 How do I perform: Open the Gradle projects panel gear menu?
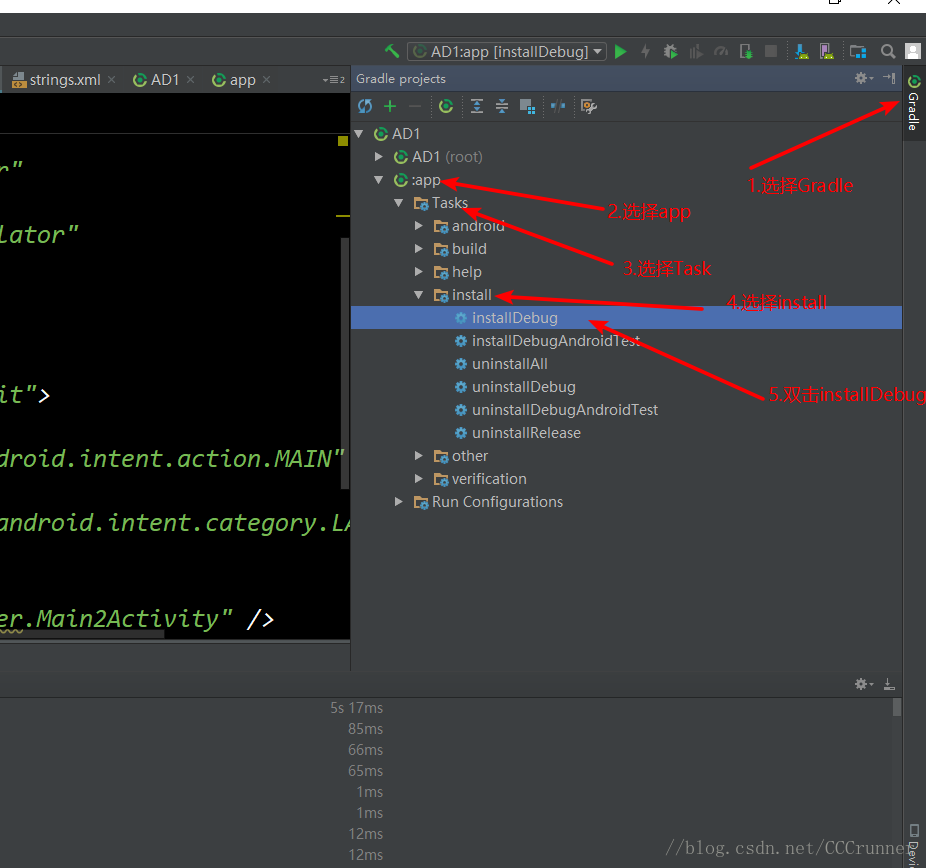(863, 78)
